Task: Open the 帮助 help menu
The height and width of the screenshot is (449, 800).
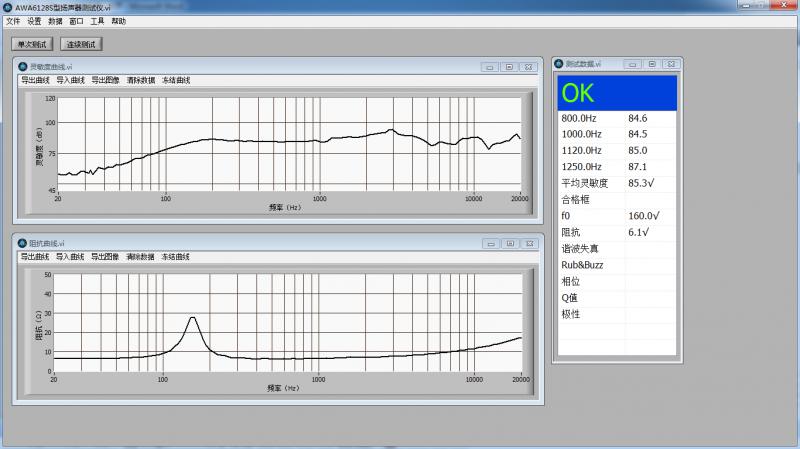Action: tap(119, 21)
